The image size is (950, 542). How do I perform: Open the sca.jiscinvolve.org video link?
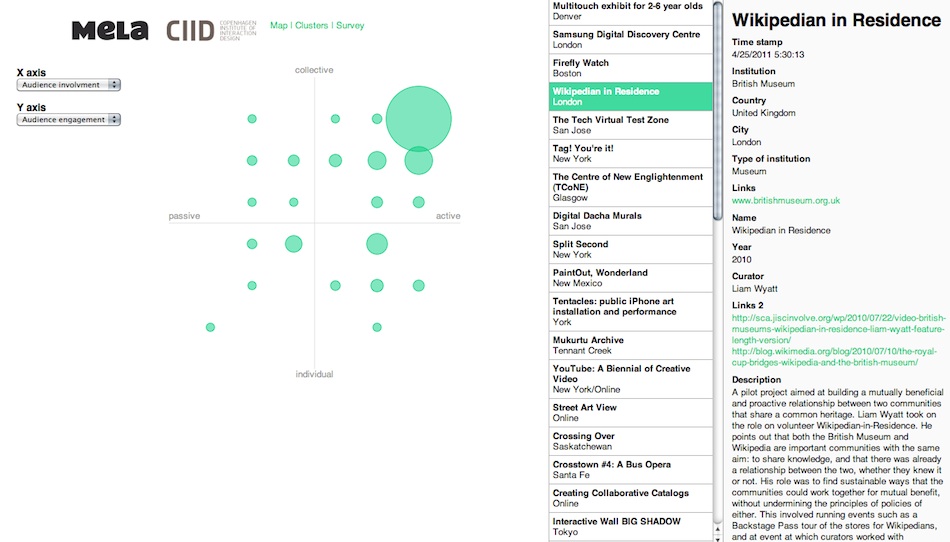(x=839, y=329)
